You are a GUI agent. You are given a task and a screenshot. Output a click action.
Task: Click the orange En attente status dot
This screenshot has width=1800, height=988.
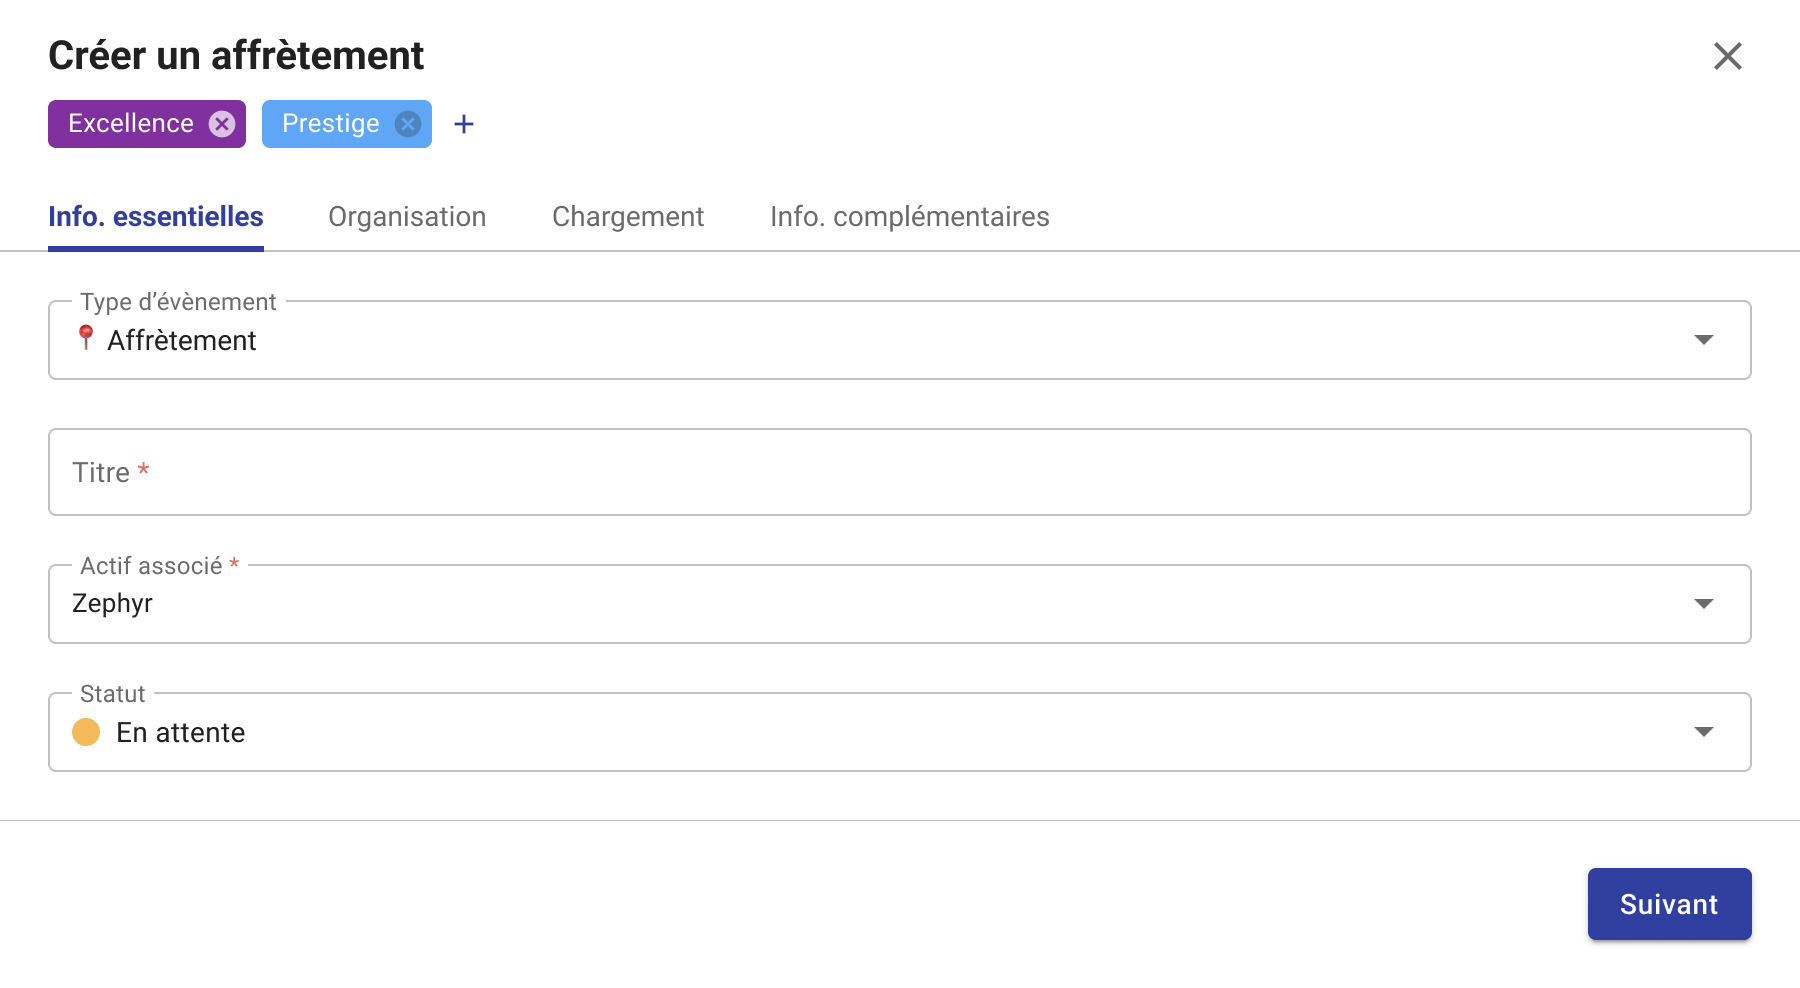tap(86, 732)
